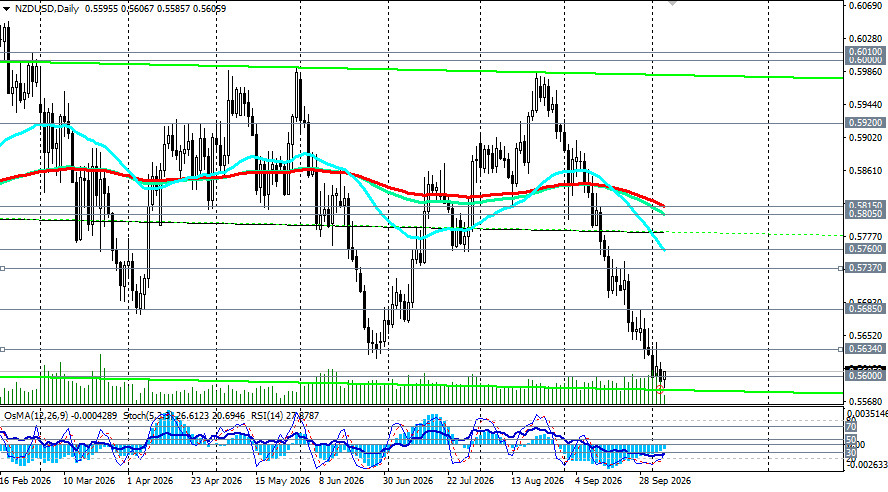Viewport: 888px width, 492px height.
Task: Click the RSI(14) indicator label
Action: coord(267,416)
